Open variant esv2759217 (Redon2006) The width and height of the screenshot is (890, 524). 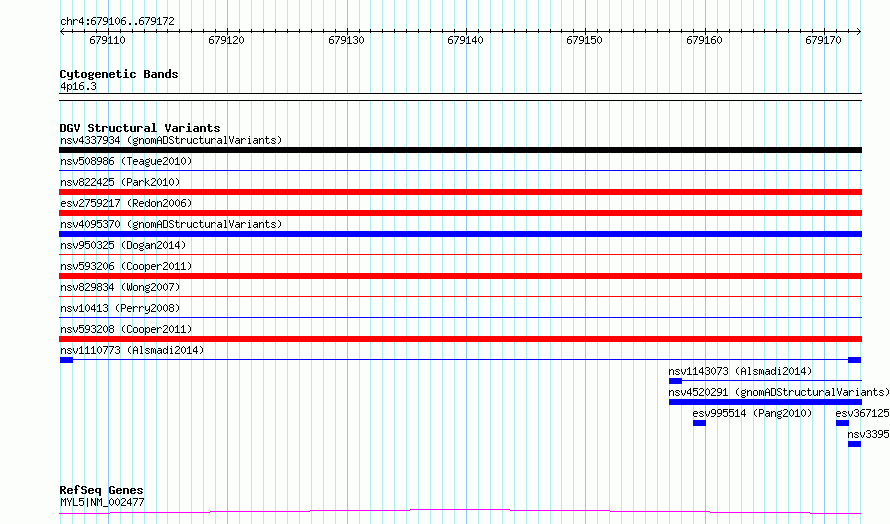coord(126,203)
